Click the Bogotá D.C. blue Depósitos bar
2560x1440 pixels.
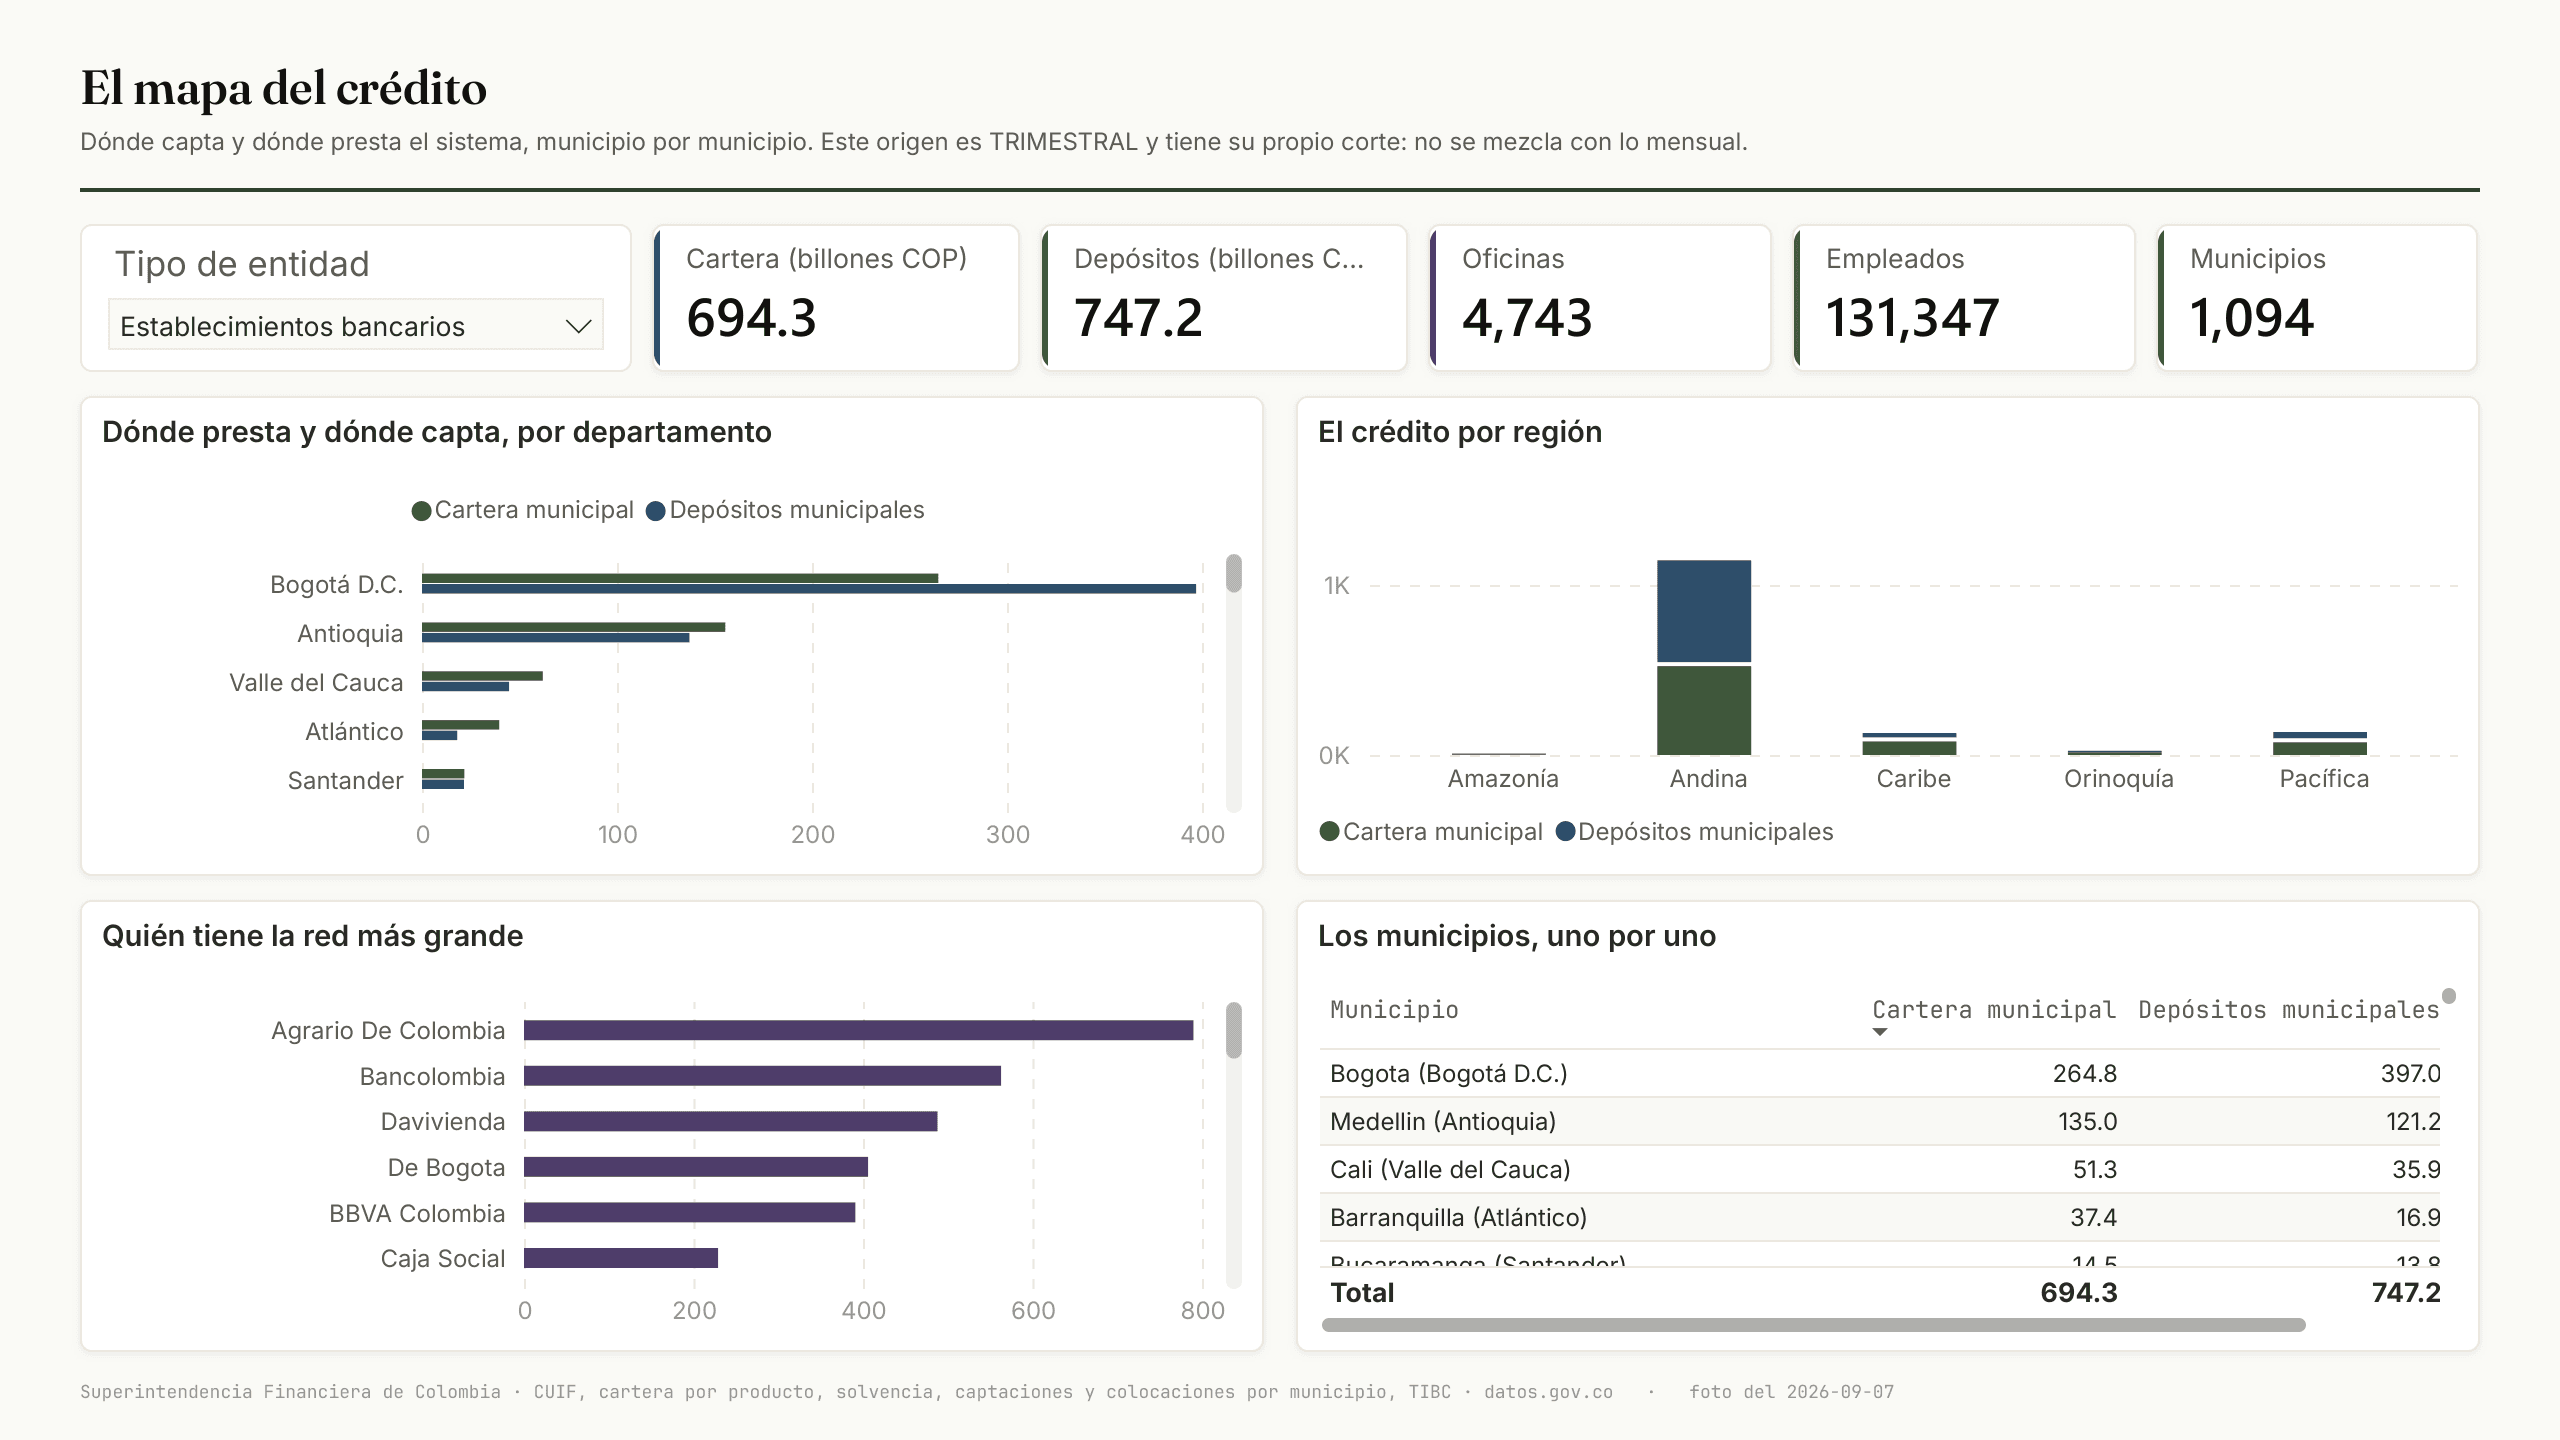(x=809, y=589)
